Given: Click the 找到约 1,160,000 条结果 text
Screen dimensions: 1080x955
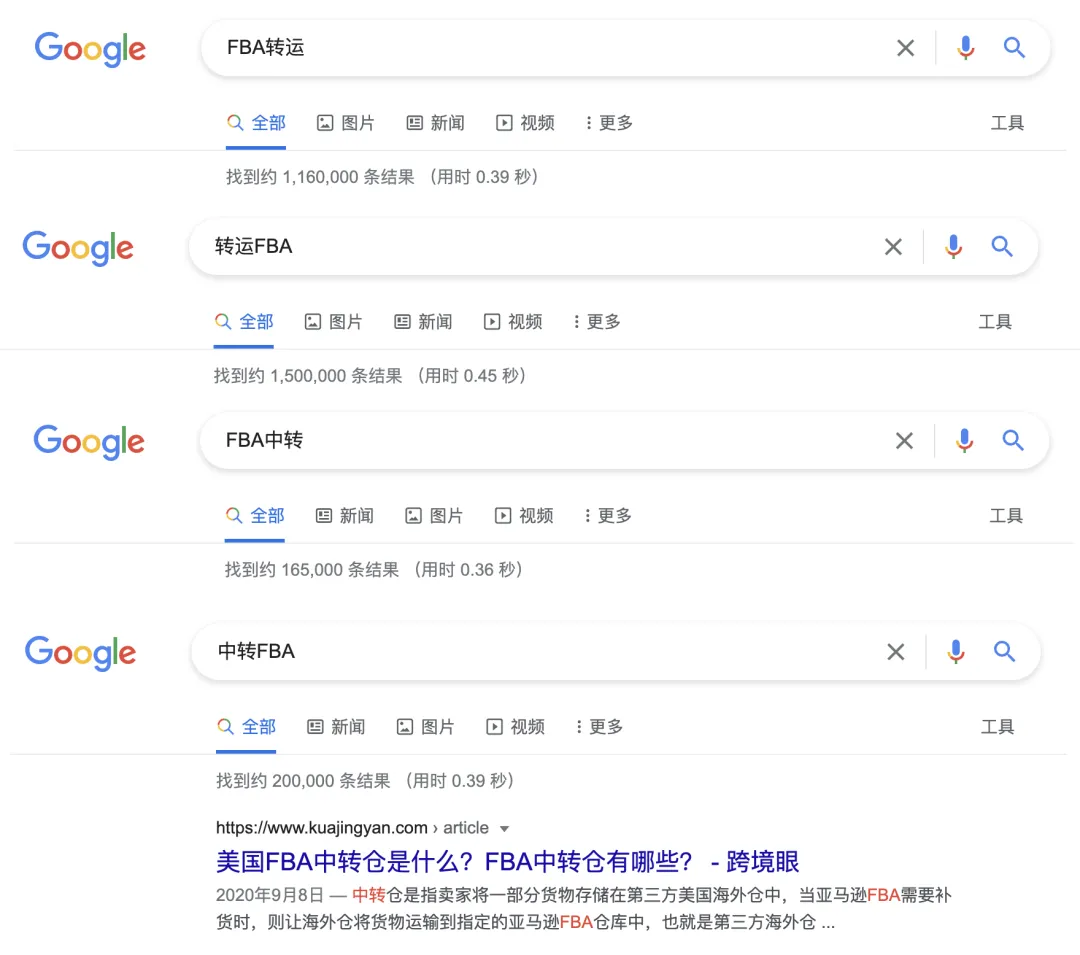Looking at the screenshot, I should click(x=320, y=178).
